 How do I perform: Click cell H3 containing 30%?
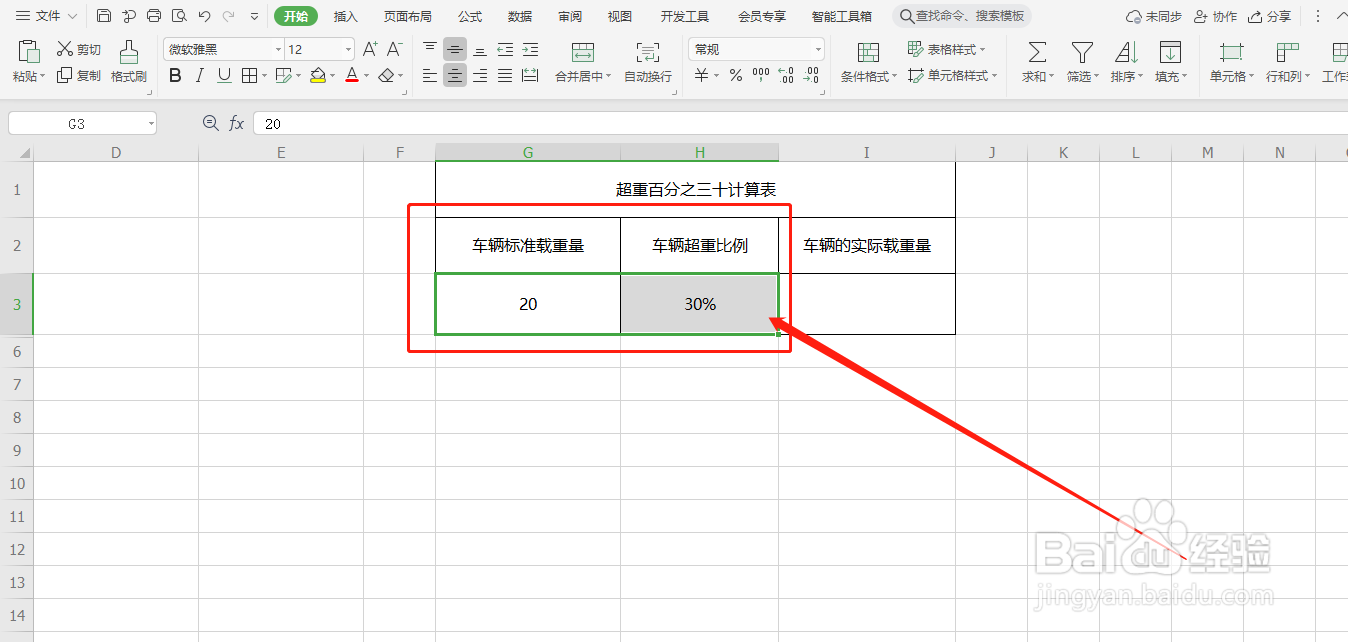(700, 304)
